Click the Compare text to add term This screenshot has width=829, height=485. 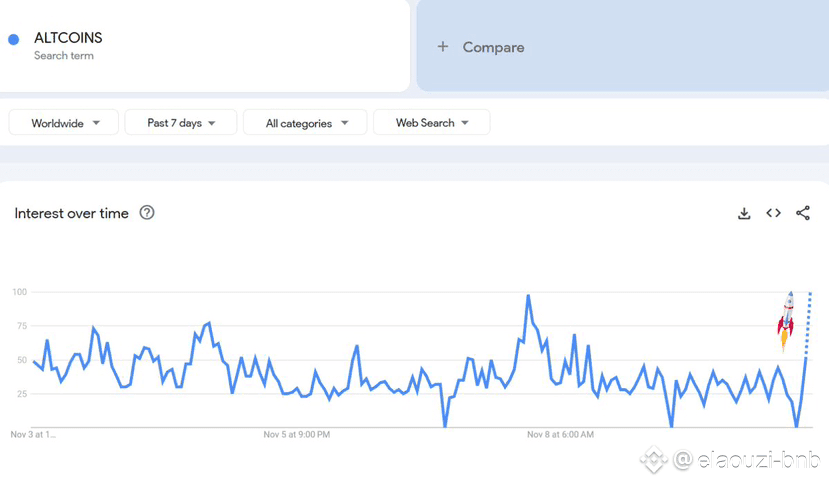(x=493, y=47)
